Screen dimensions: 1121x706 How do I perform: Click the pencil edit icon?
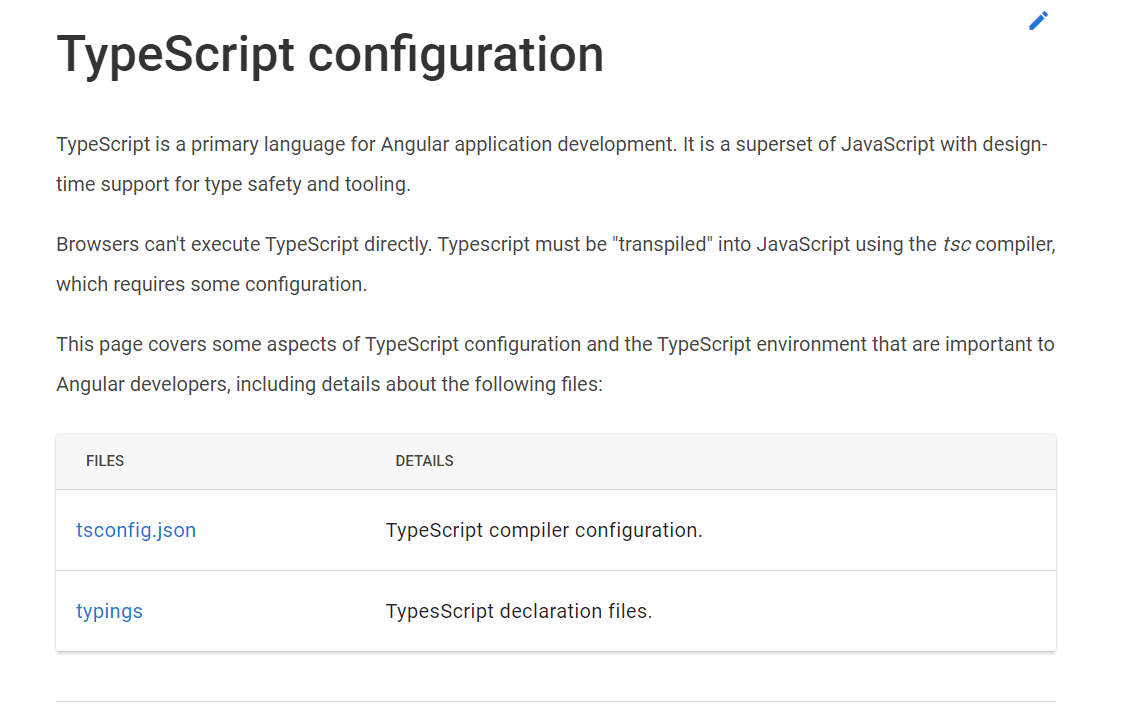tap(1038, 21)
